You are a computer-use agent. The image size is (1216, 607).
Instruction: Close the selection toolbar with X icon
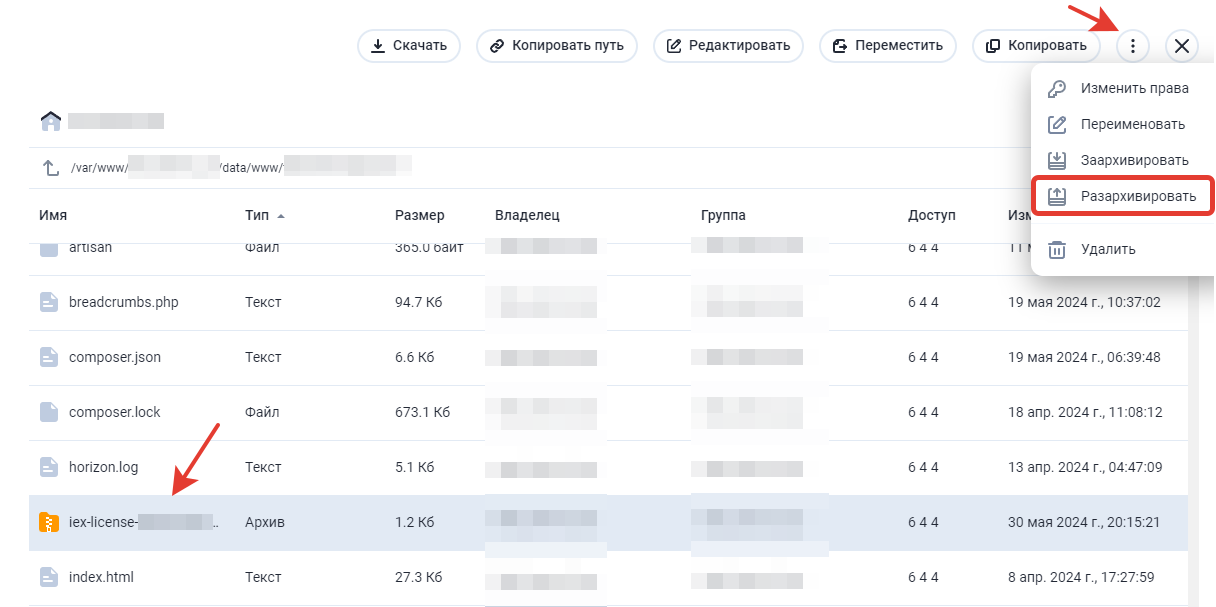pos(1182,46)
